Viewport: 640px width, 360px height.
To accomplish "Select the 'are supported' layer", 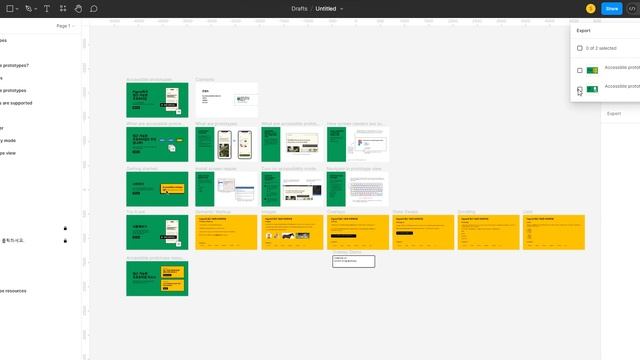I will (x=16, y=103).
